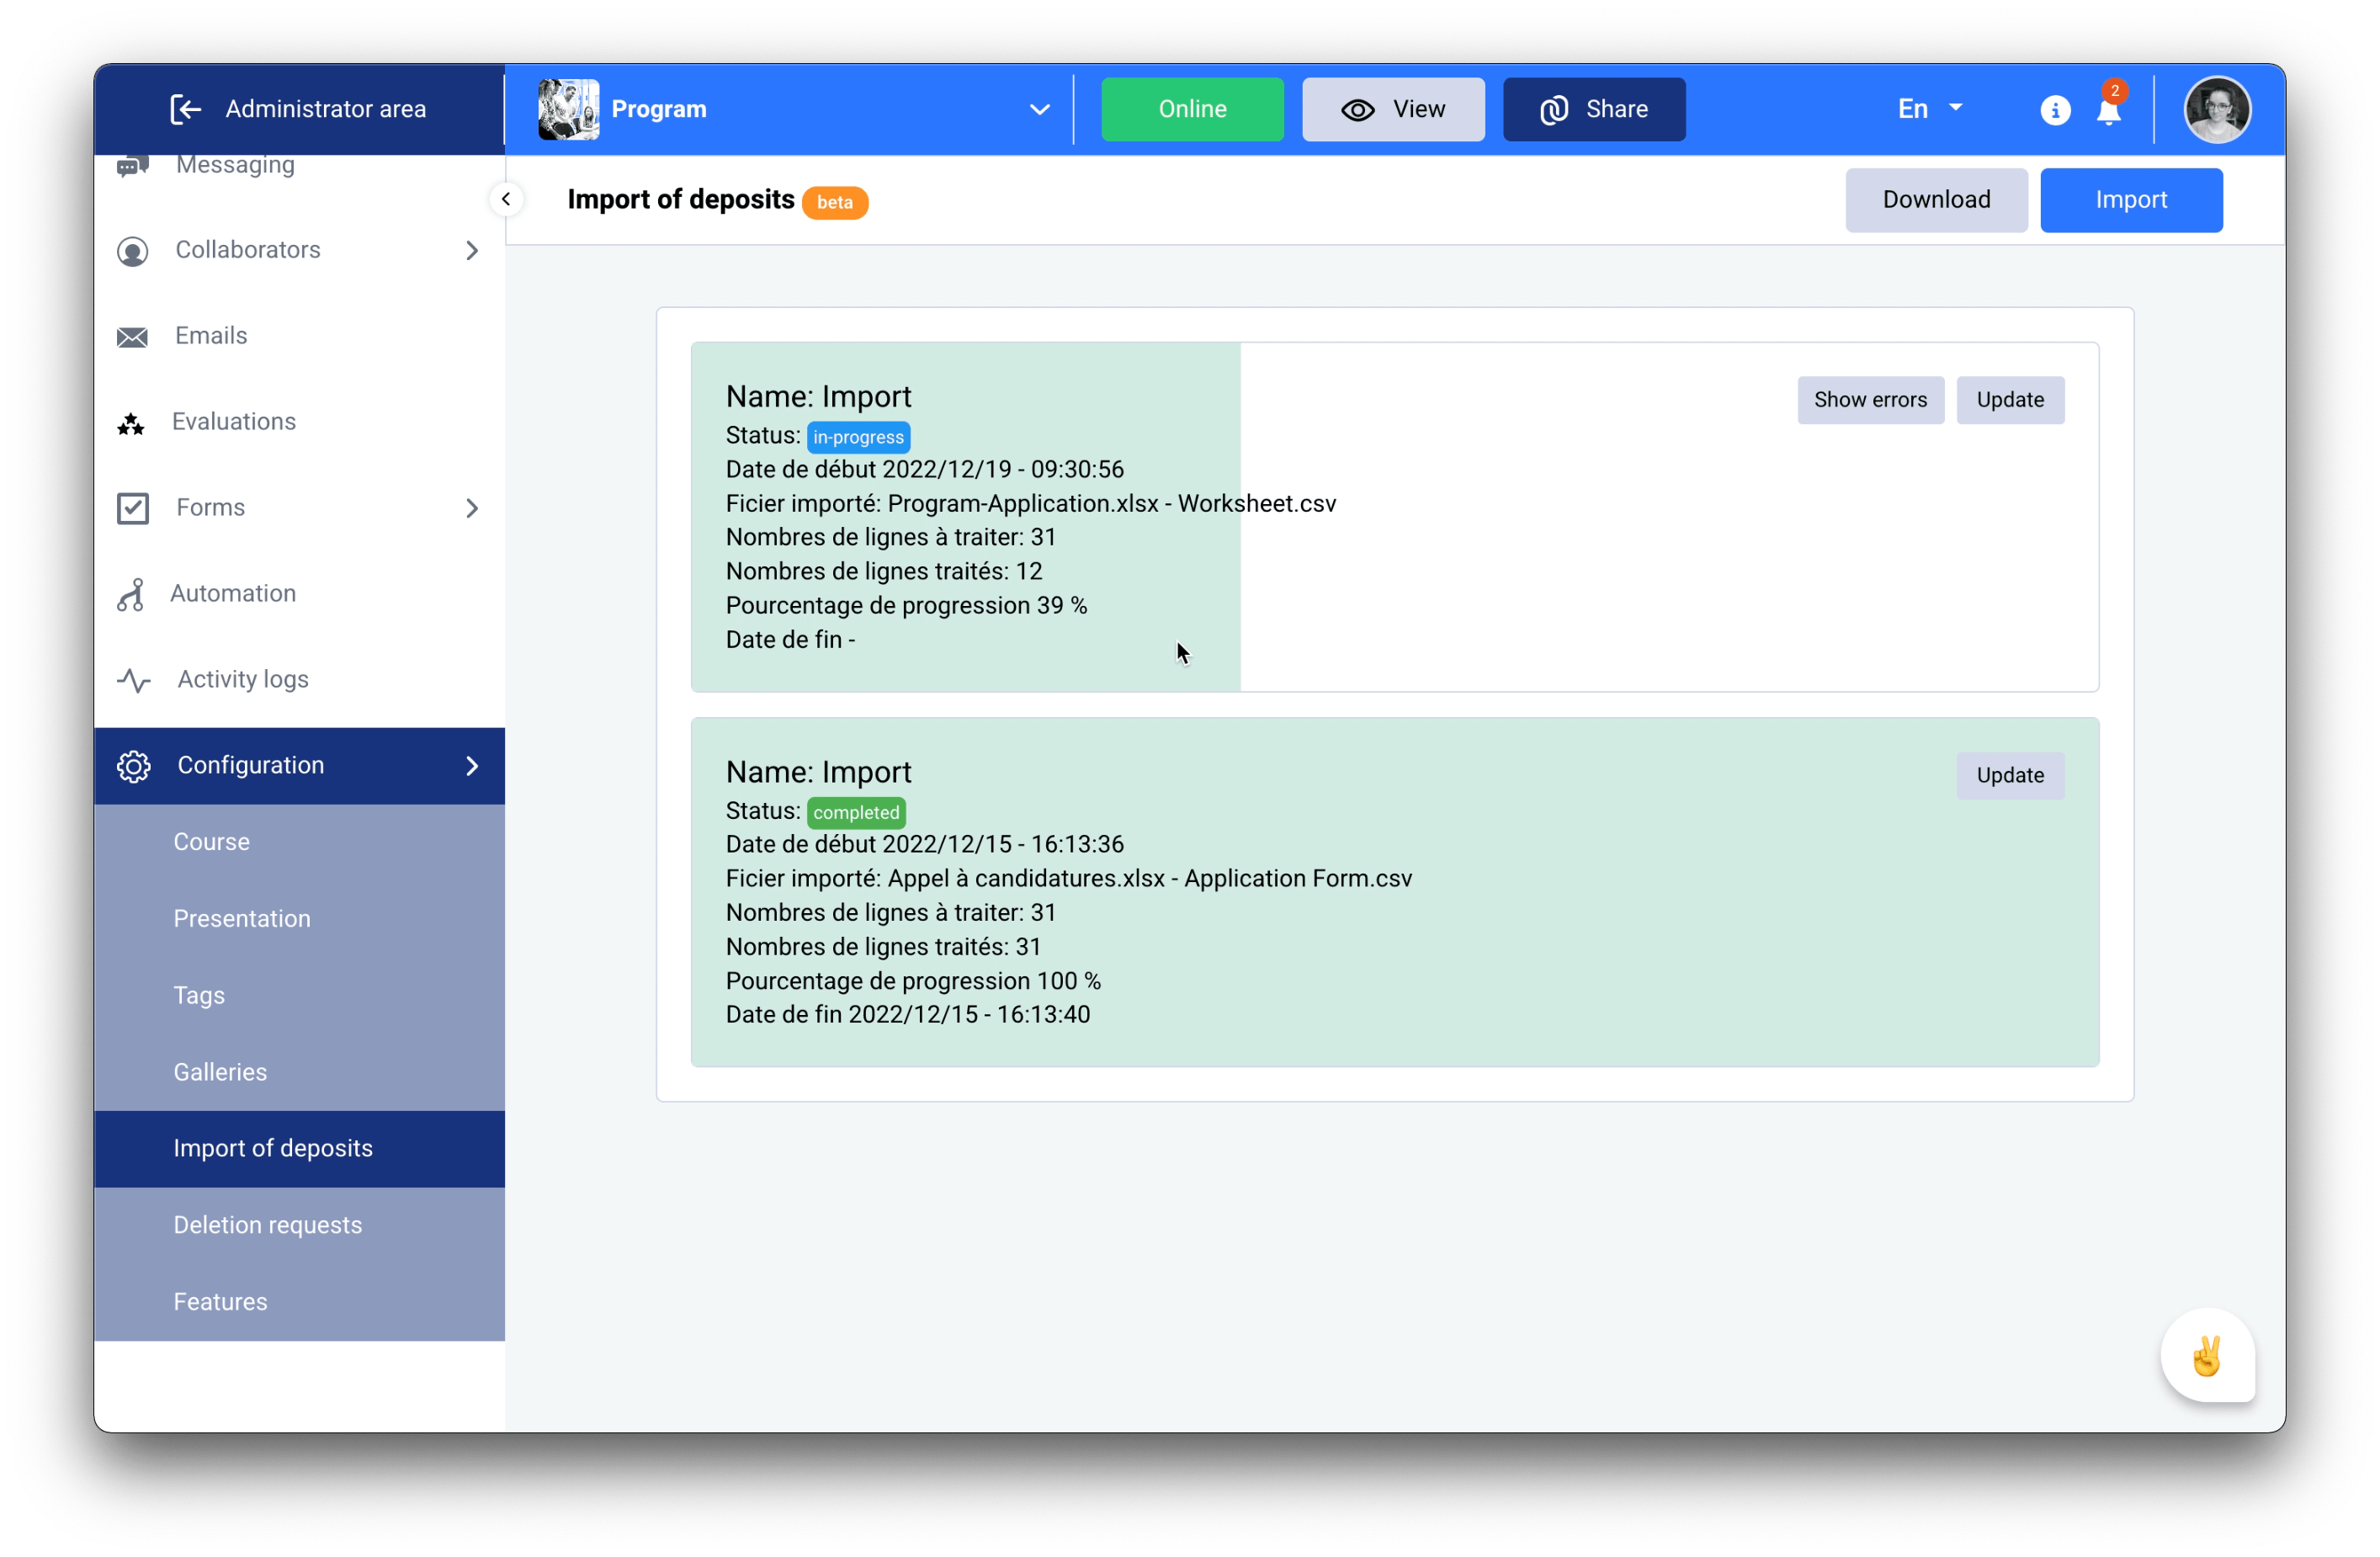Click the blue Import button
This screenshot has width=2380, height=1557.
(2131, 200)
